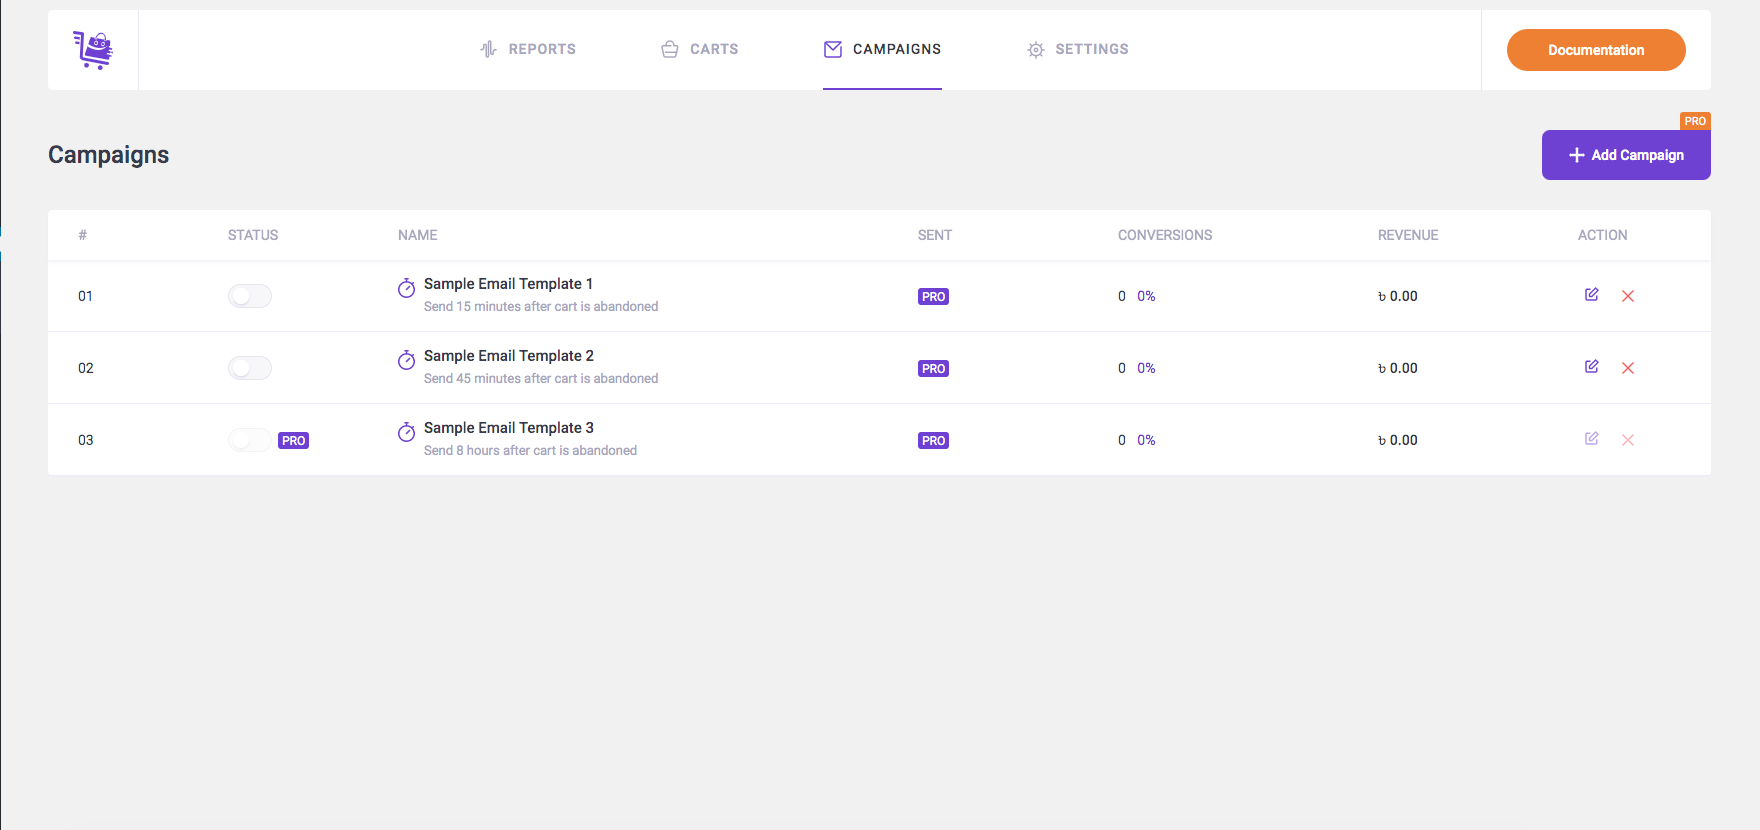Click stopwatch icon beside Template 1

tap(406, 288)
